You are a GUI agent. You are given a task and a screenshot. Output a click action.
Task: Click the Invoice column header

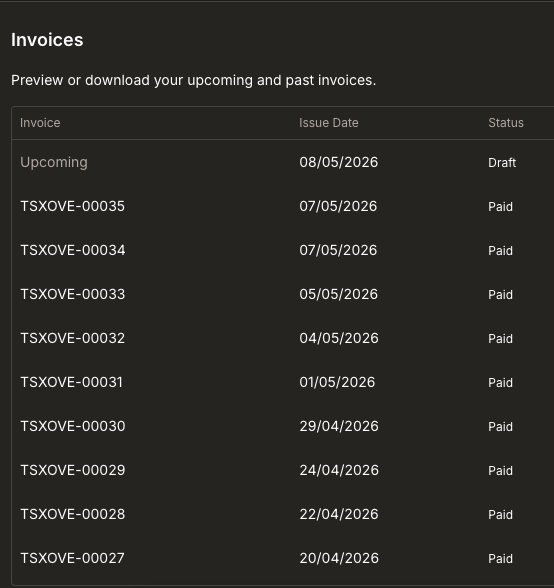(x=40, y=123)
